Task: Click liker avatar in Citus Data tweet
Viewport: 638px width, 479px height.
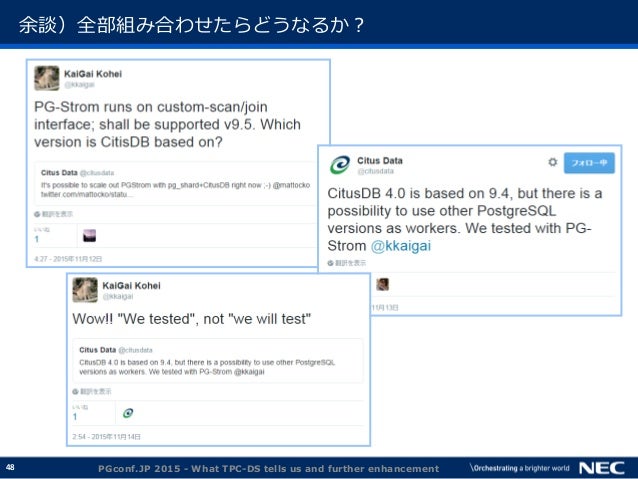Action: pyautogui.click(x=382, y=284)
